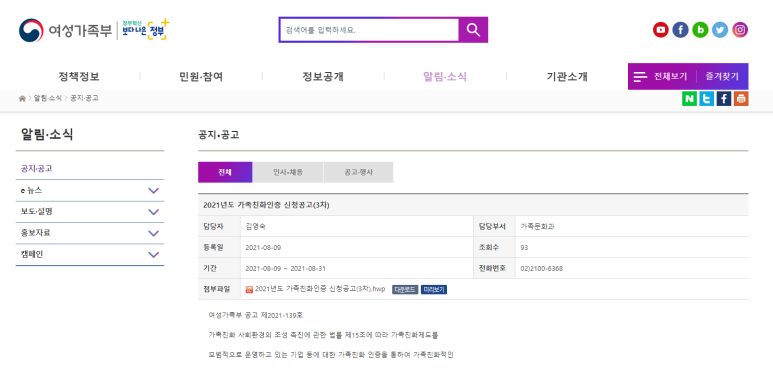Click the phone number 02)2100-6368
The width and height of the screenshot is (773, 371).
542,269
